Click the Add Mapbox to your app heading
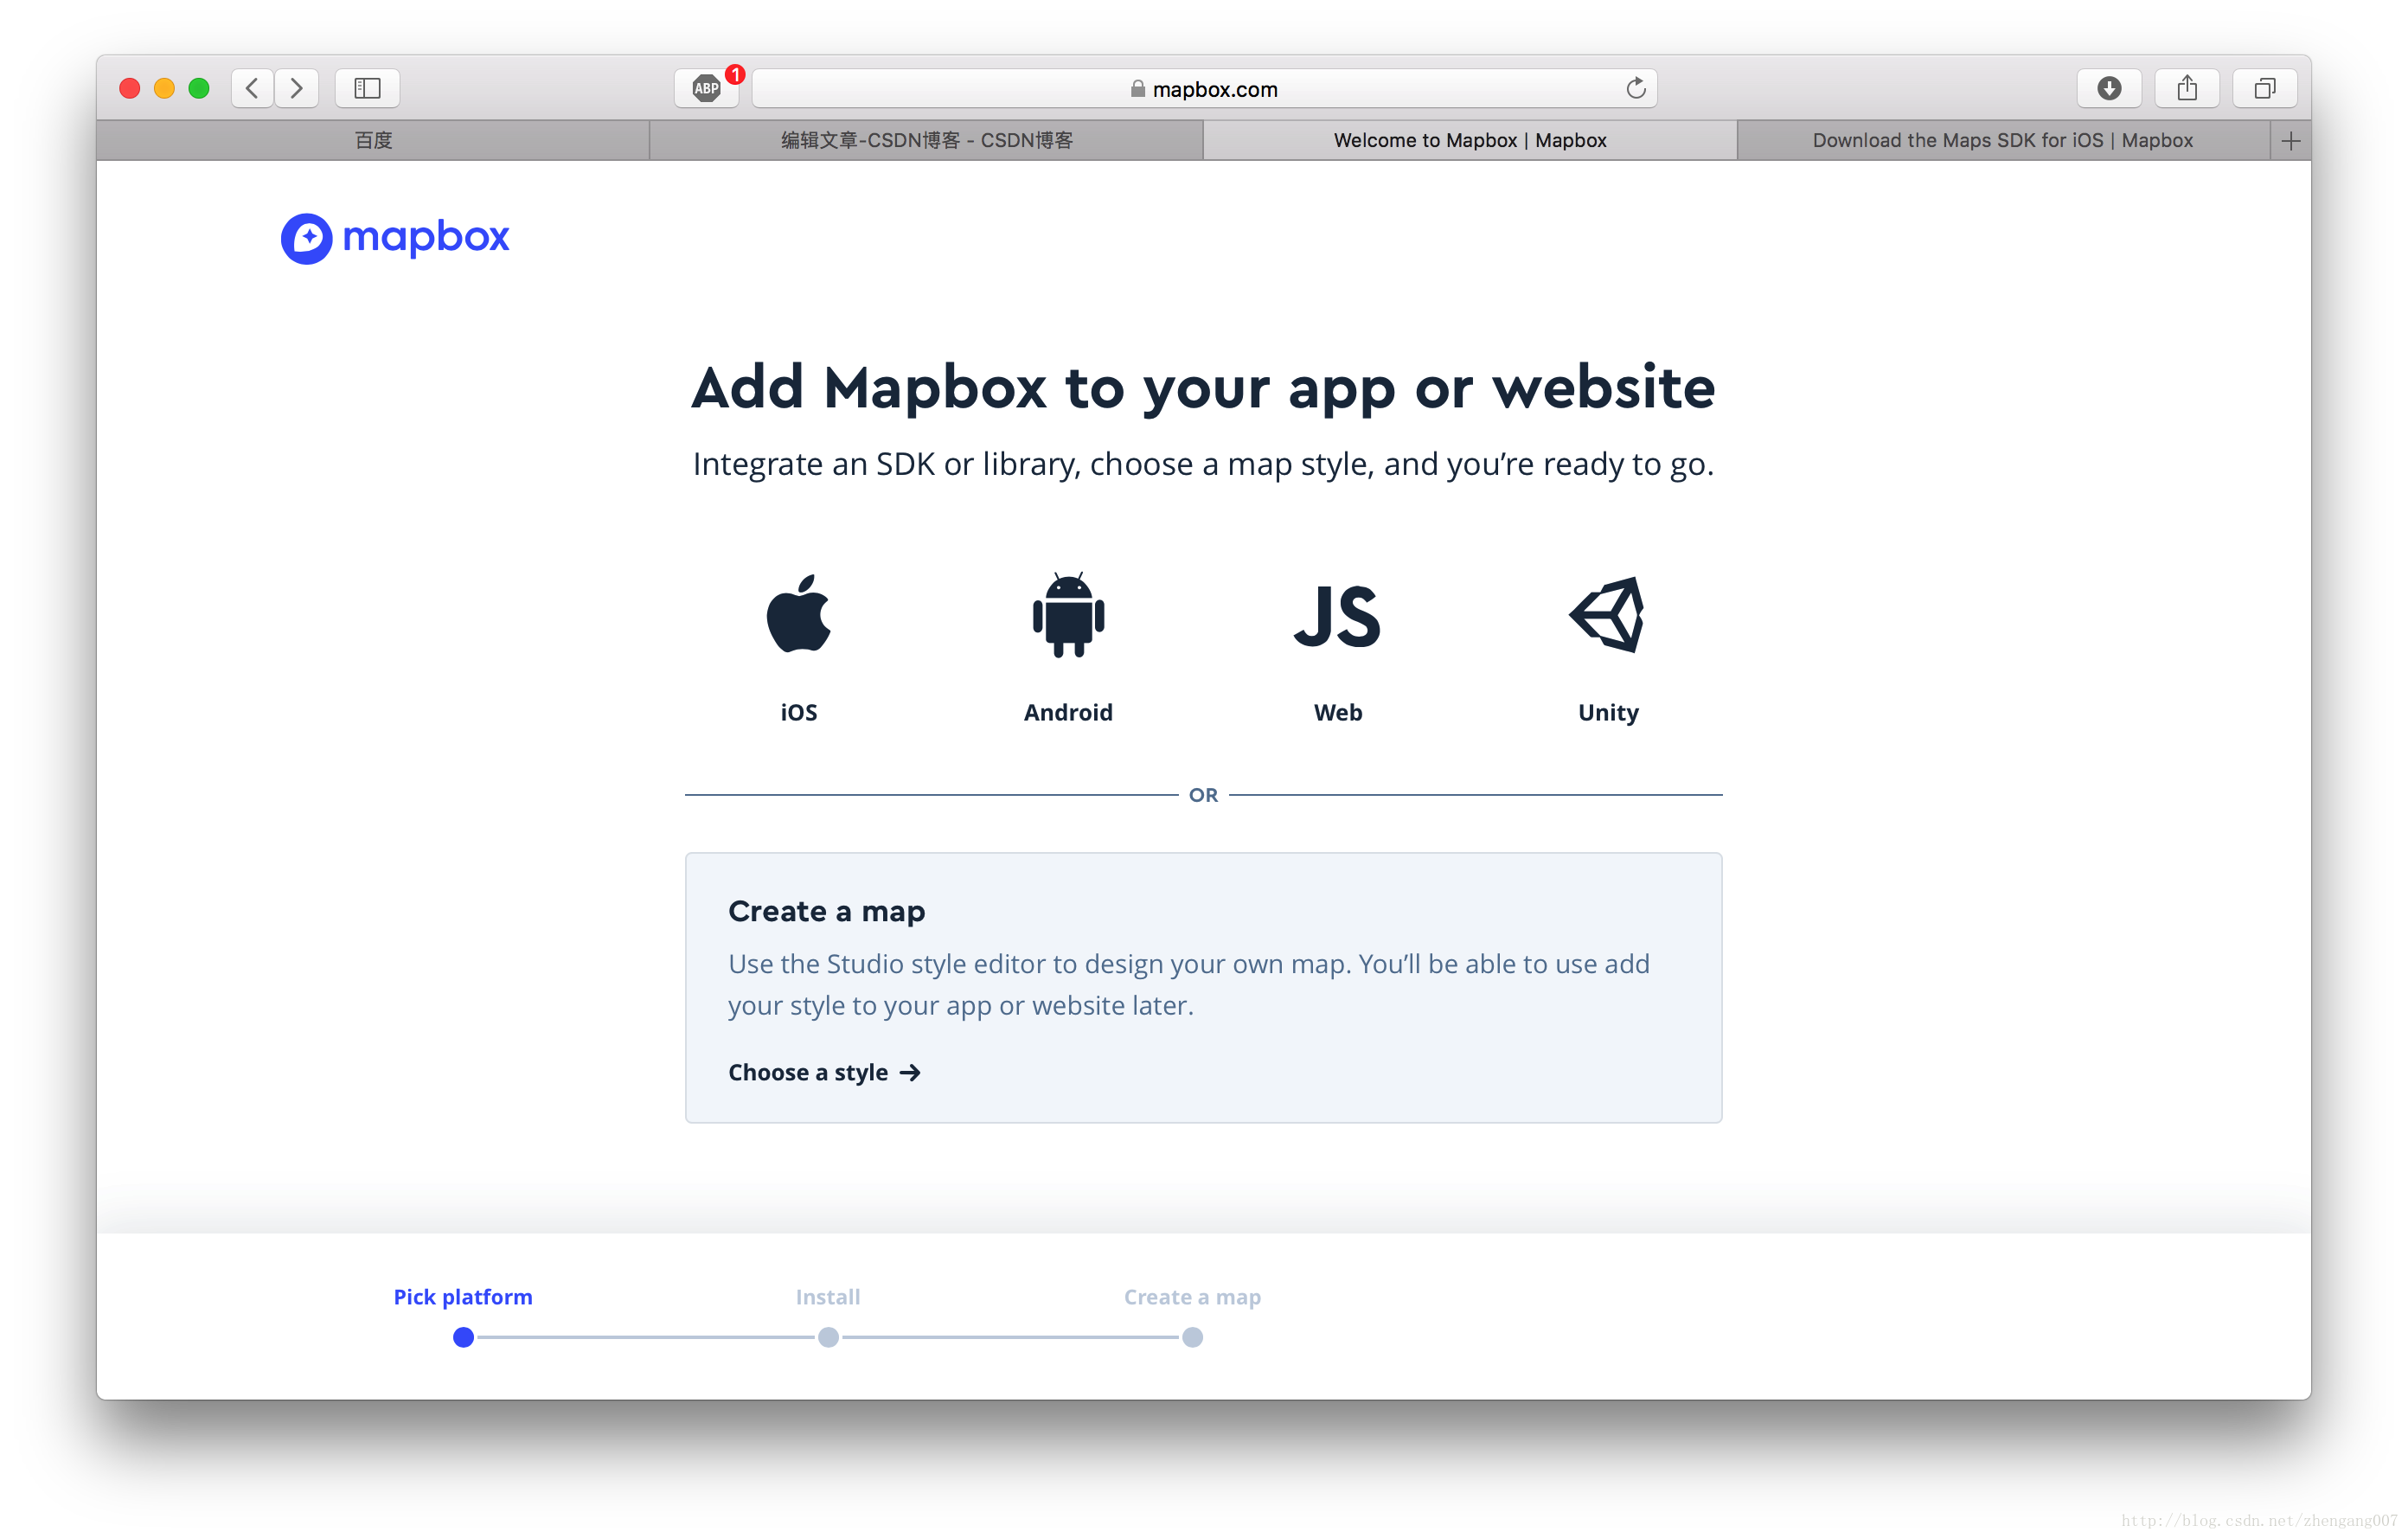 pyautogui.click(x=1203, y=388)
